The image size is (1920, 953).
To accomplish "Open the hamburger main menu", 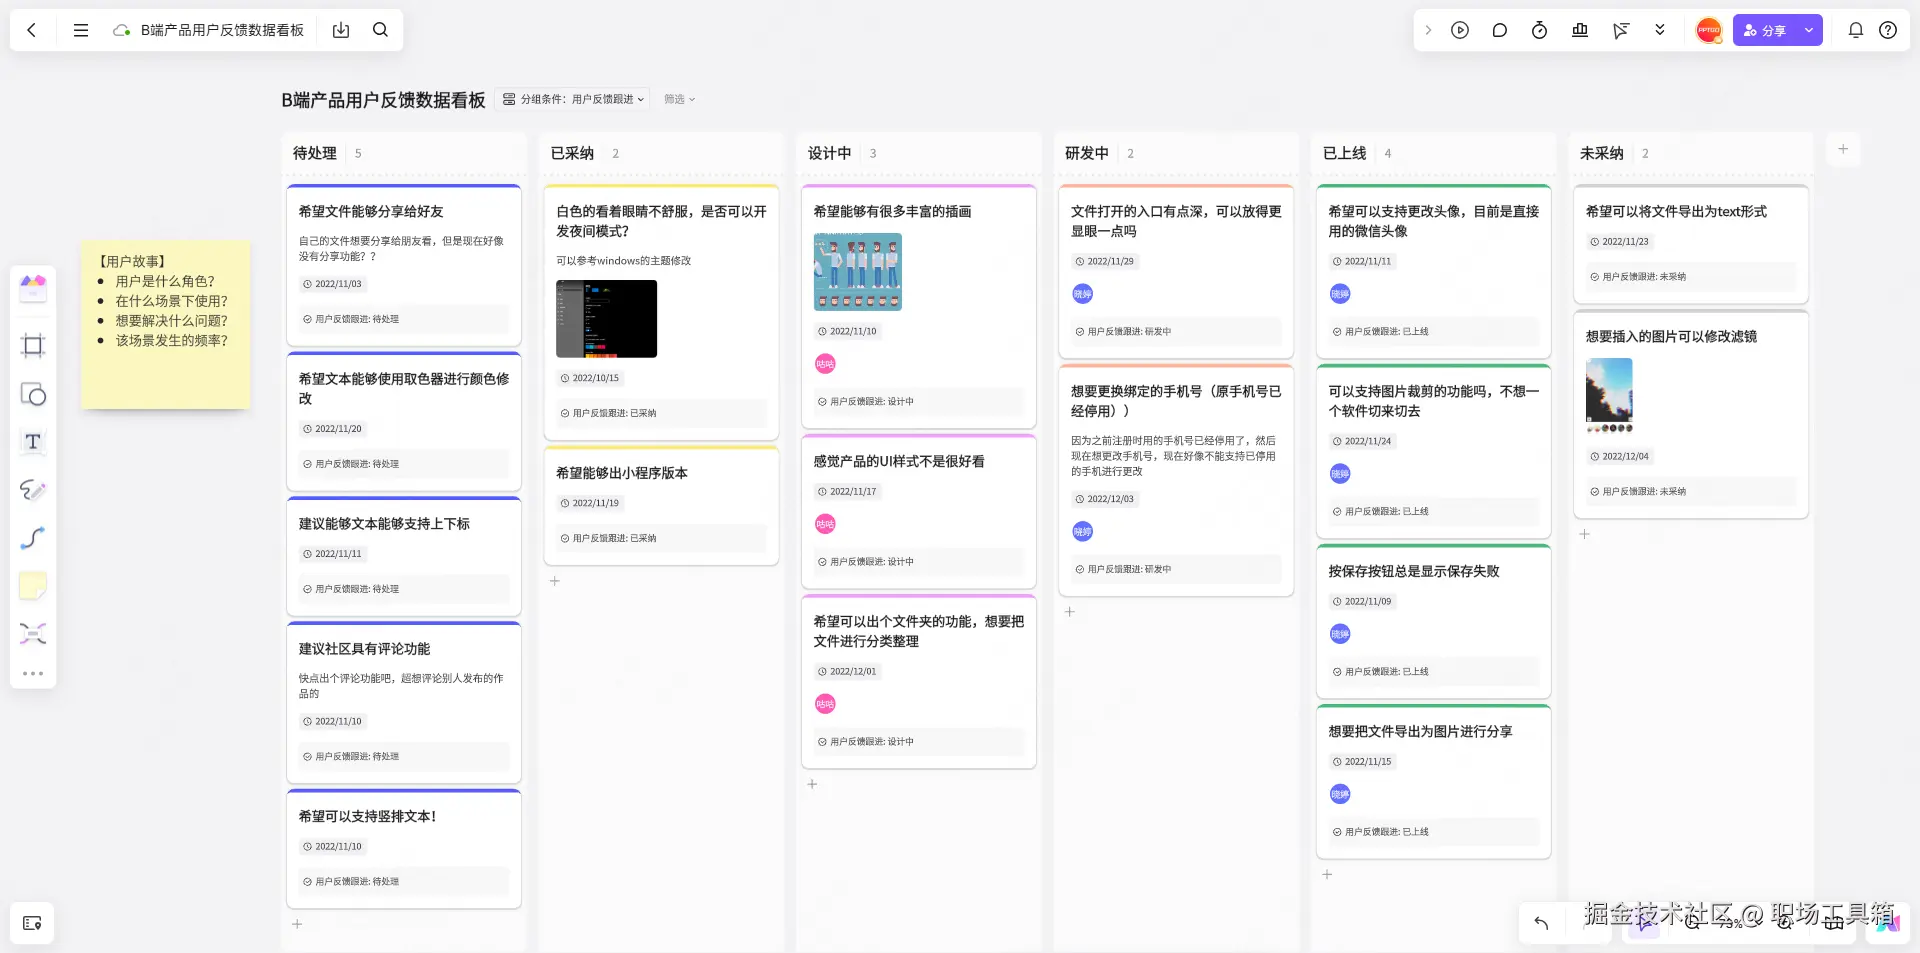I will (81, 30).
